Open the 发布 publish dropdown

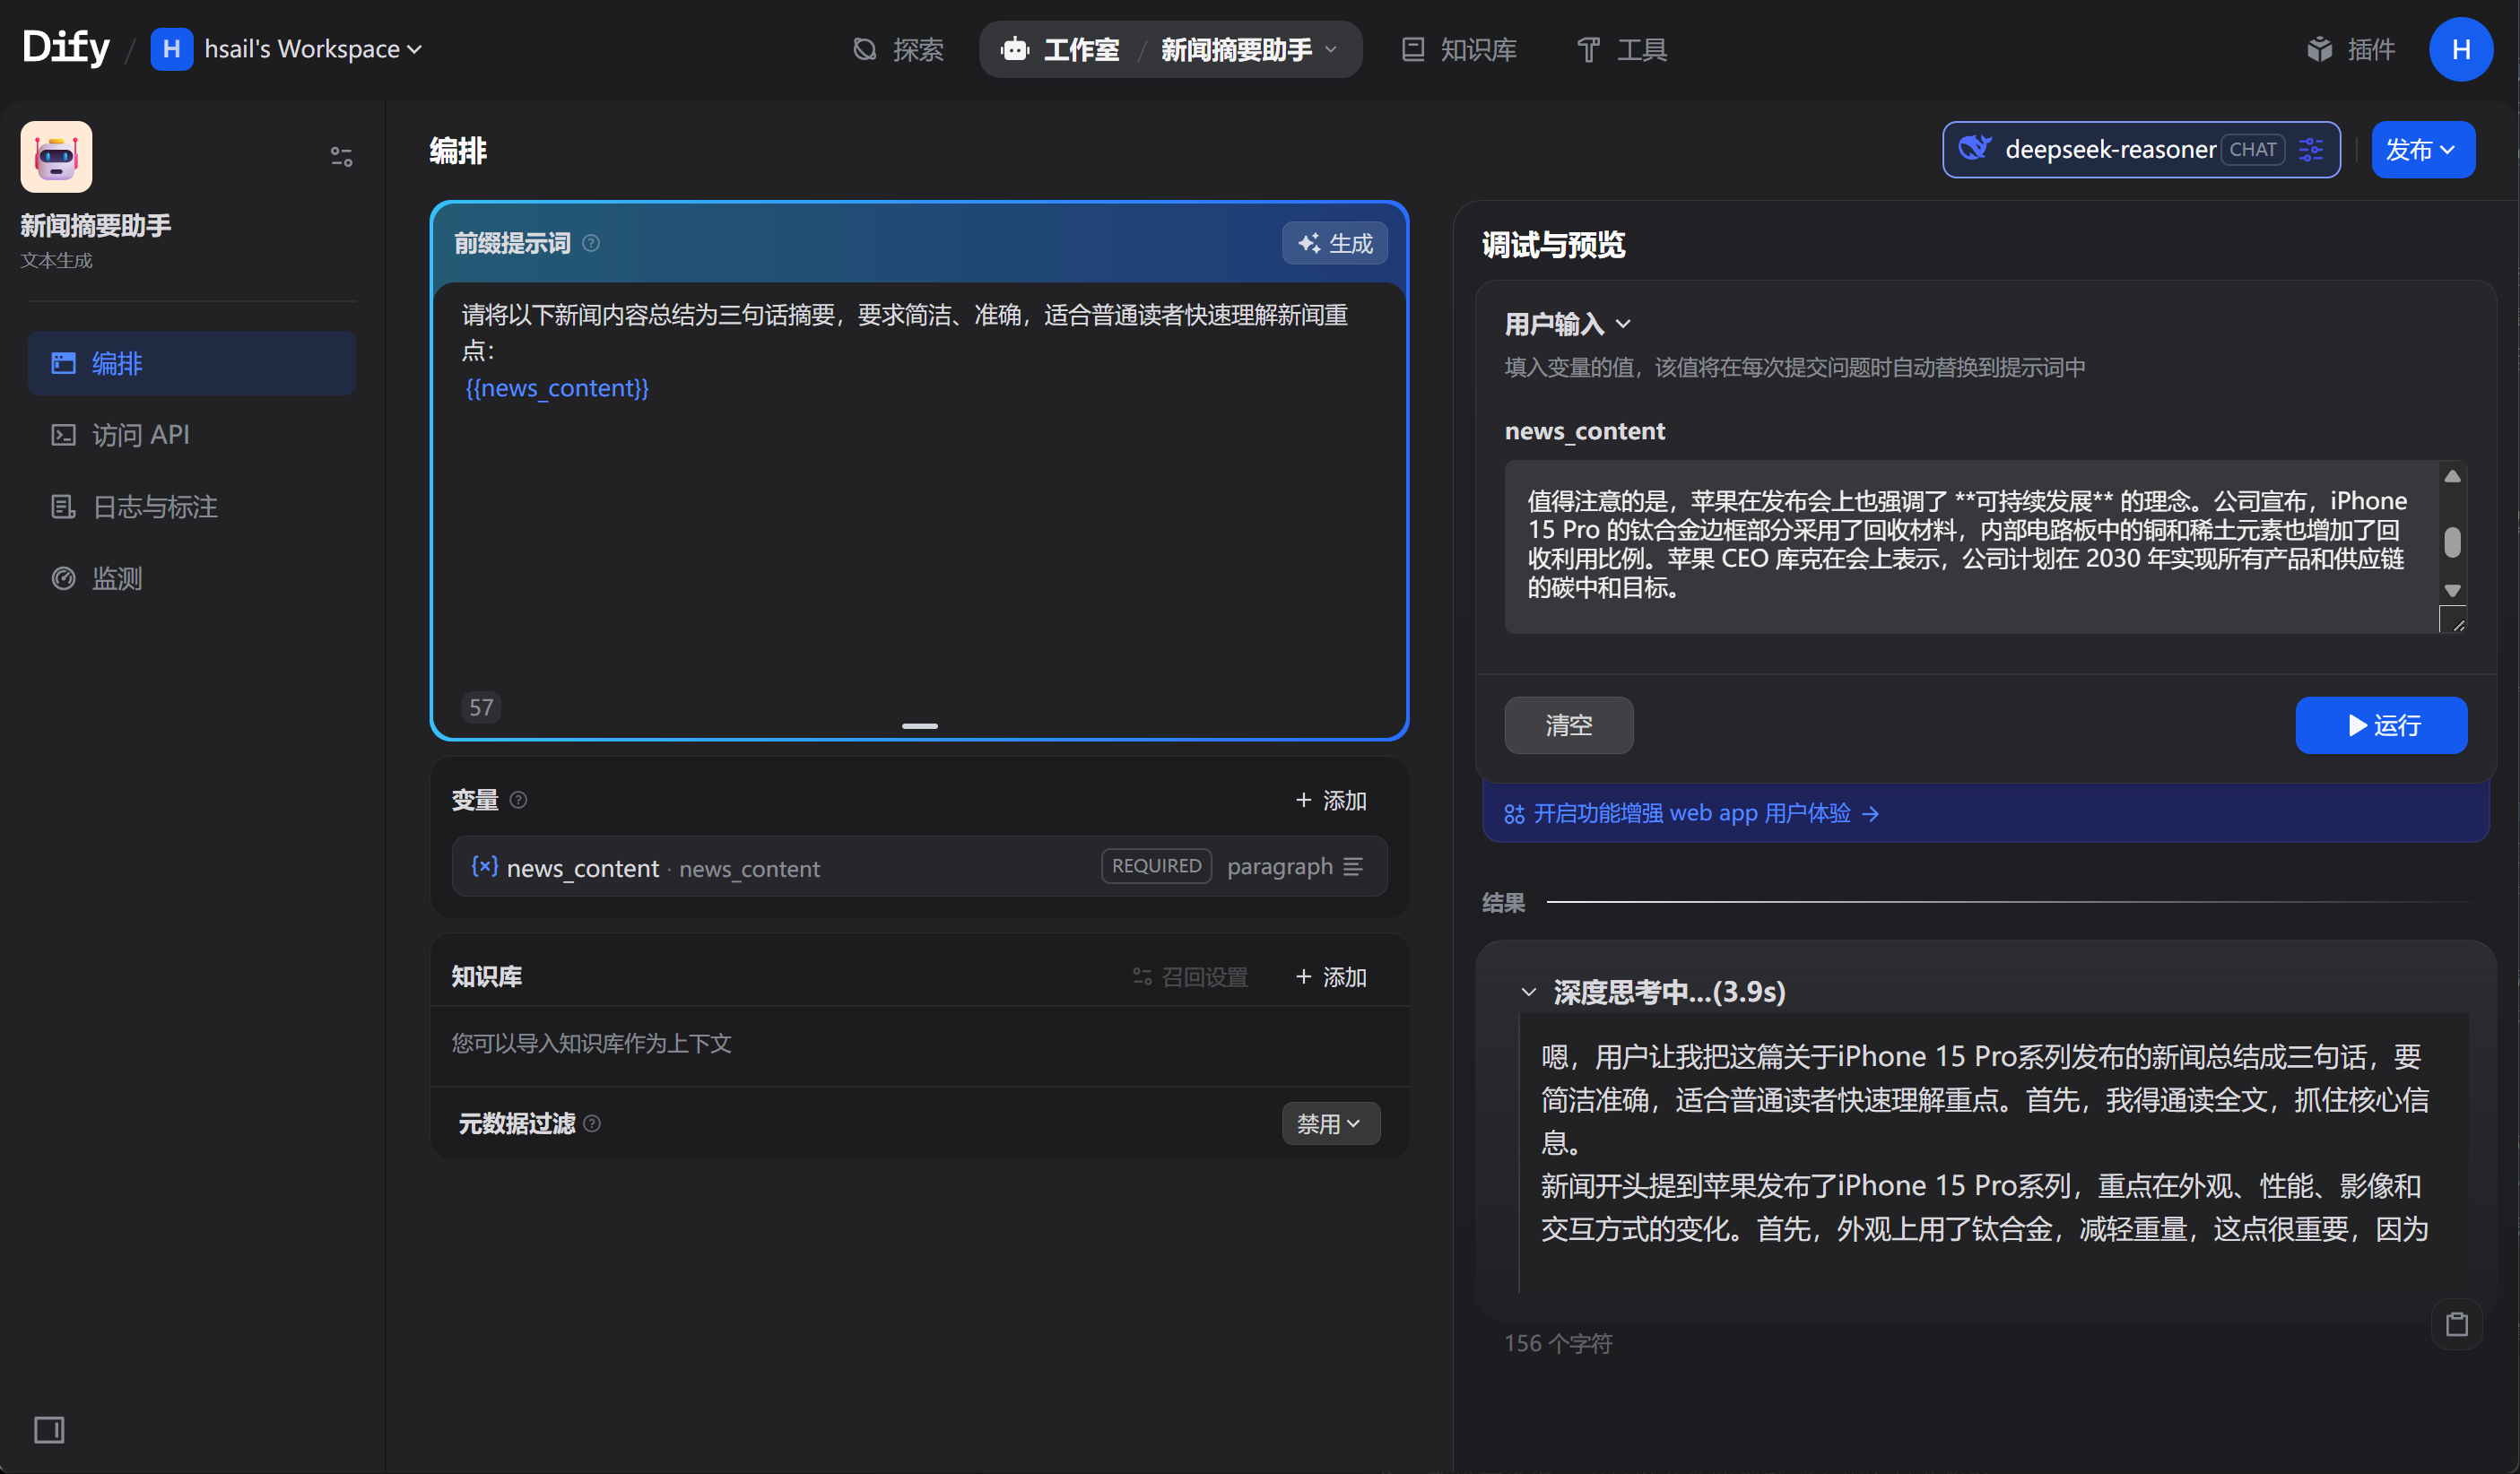[2422, 150]
